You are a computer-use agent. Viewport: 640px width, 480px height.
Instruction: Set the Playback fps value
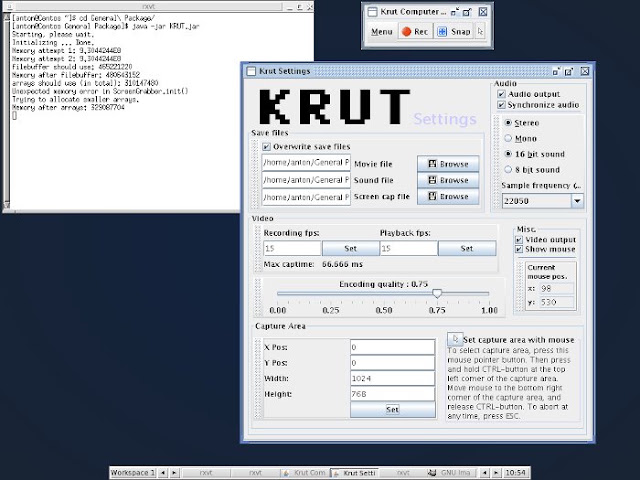[467, 248]
